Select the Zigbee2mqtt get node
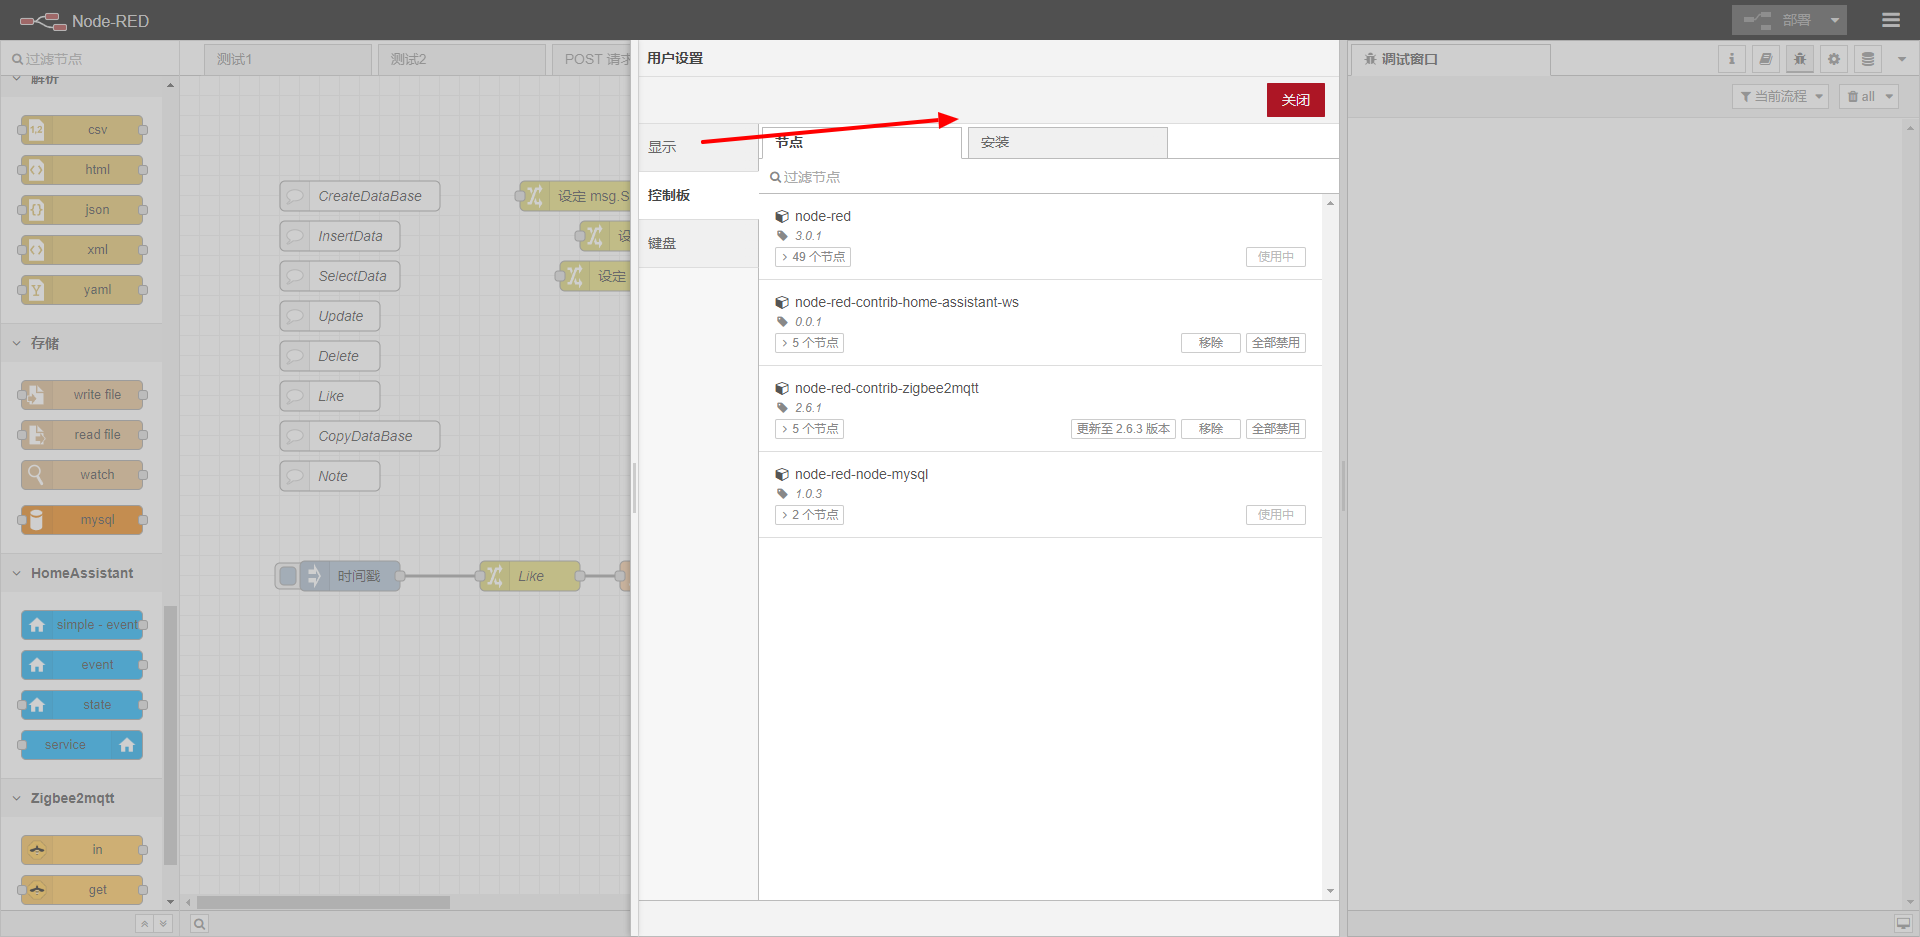 tap(82, 890)
